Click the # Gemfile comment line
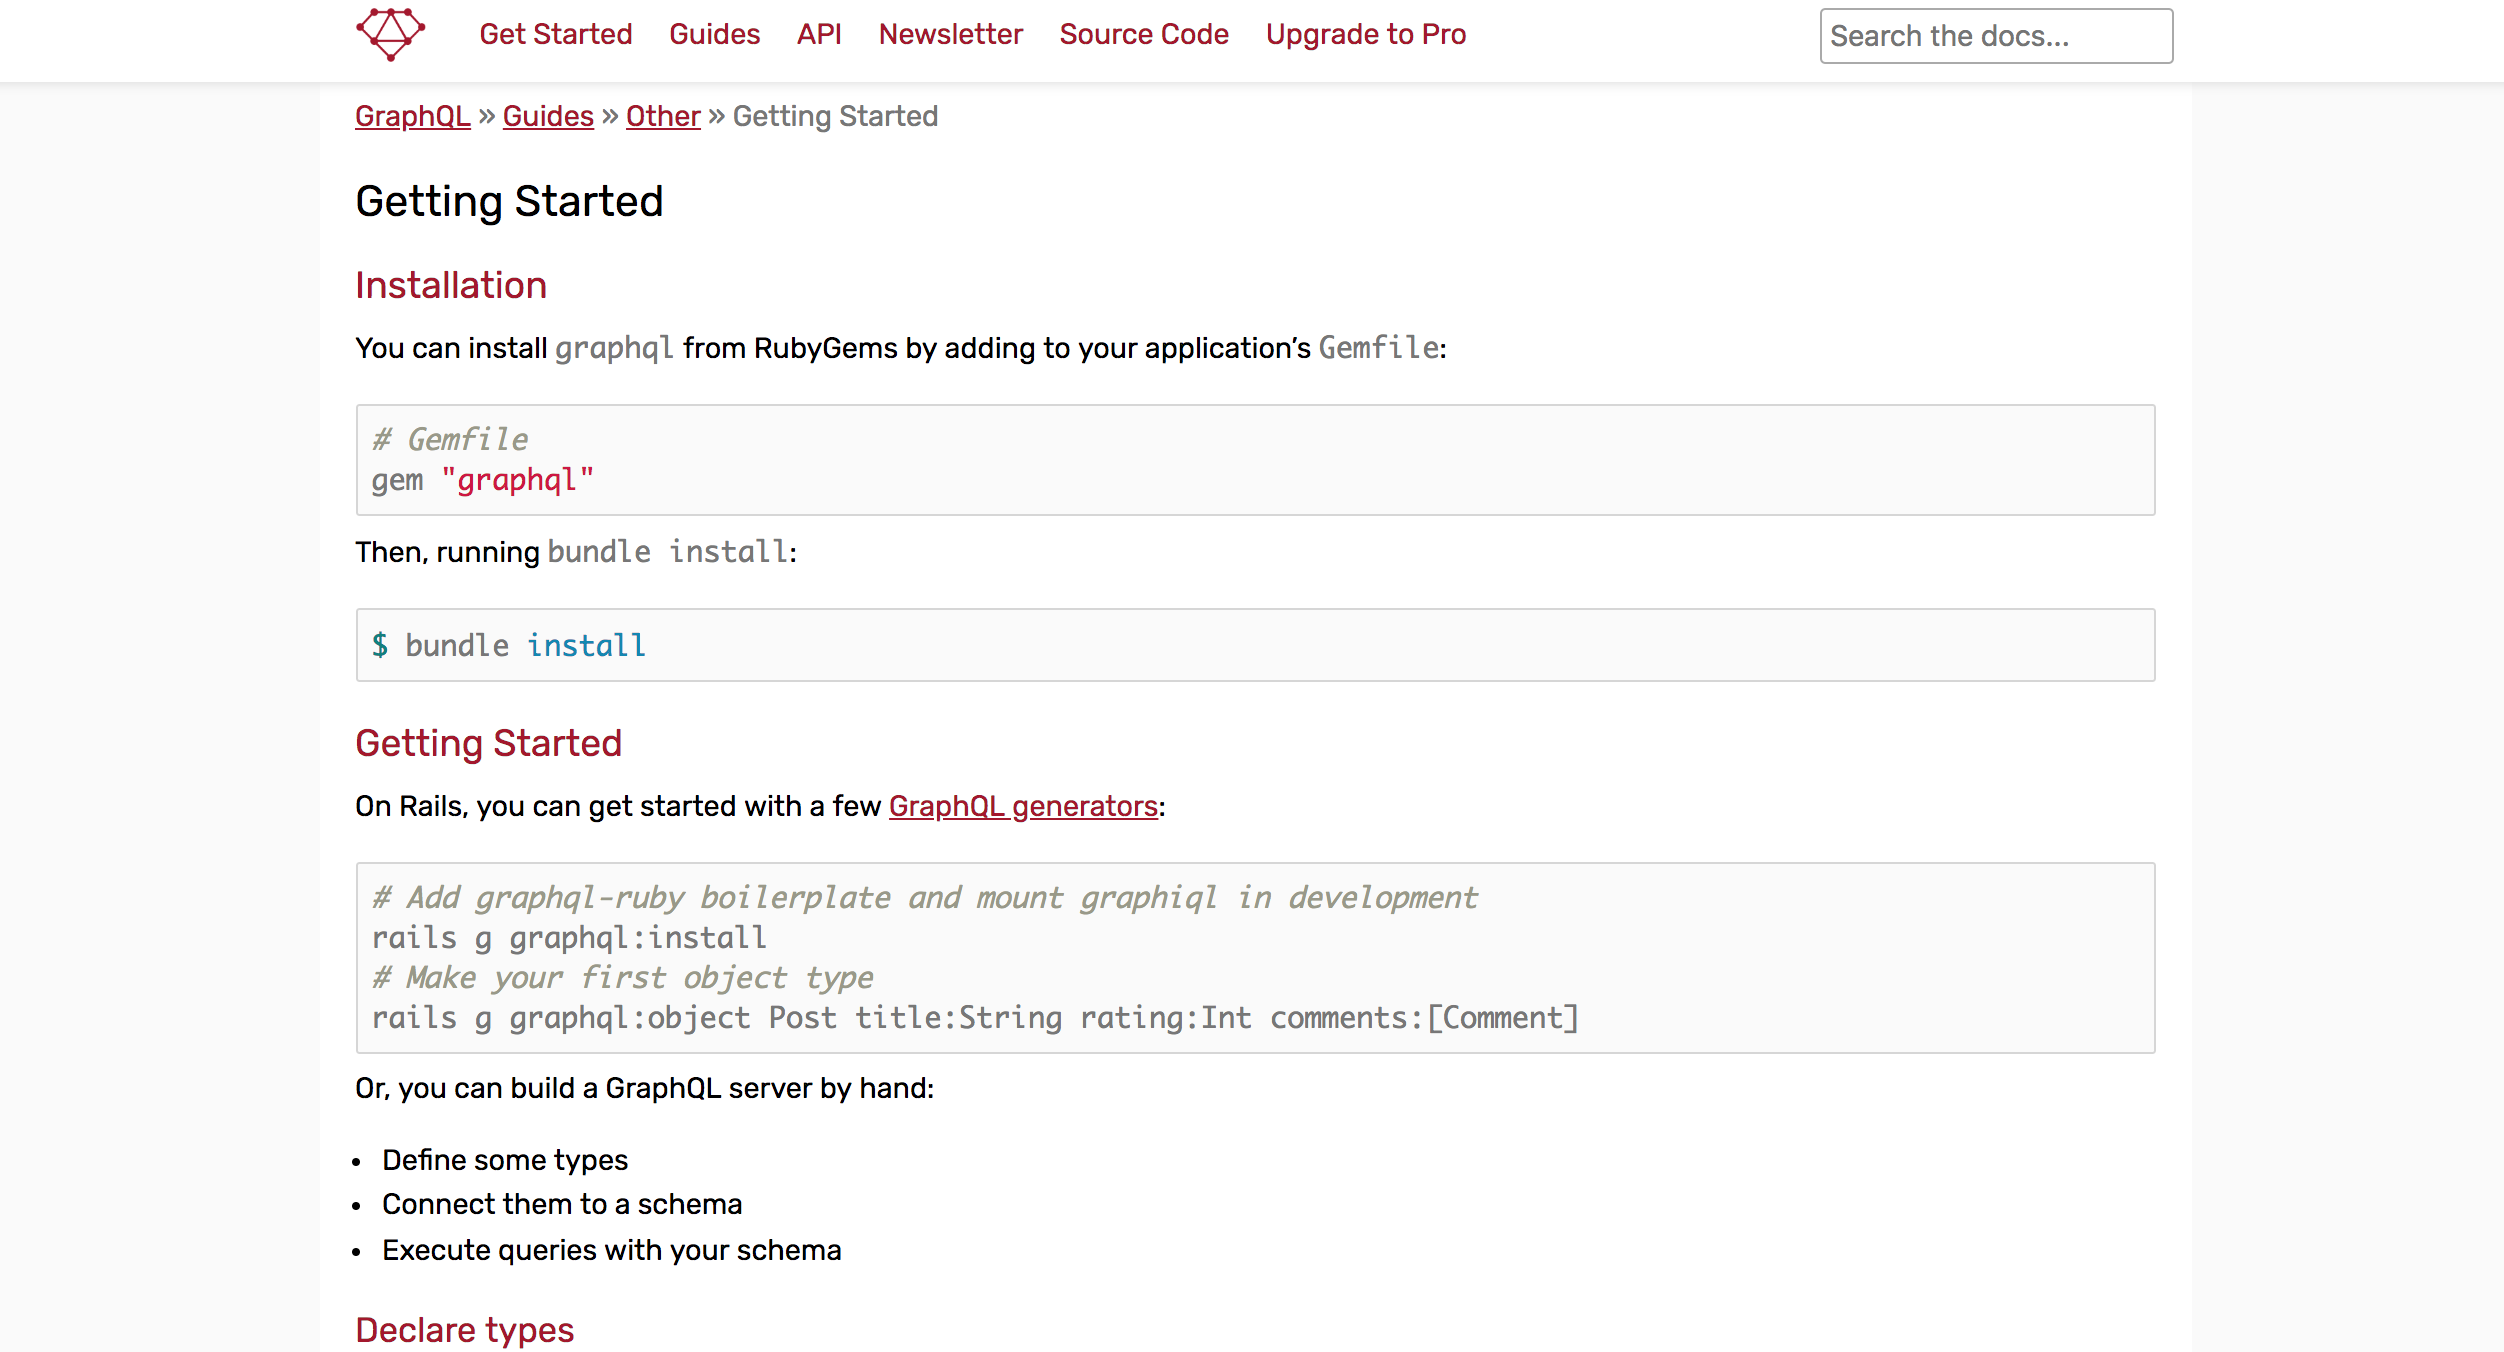This screenshot has height=1352, width=2504. 450,440
